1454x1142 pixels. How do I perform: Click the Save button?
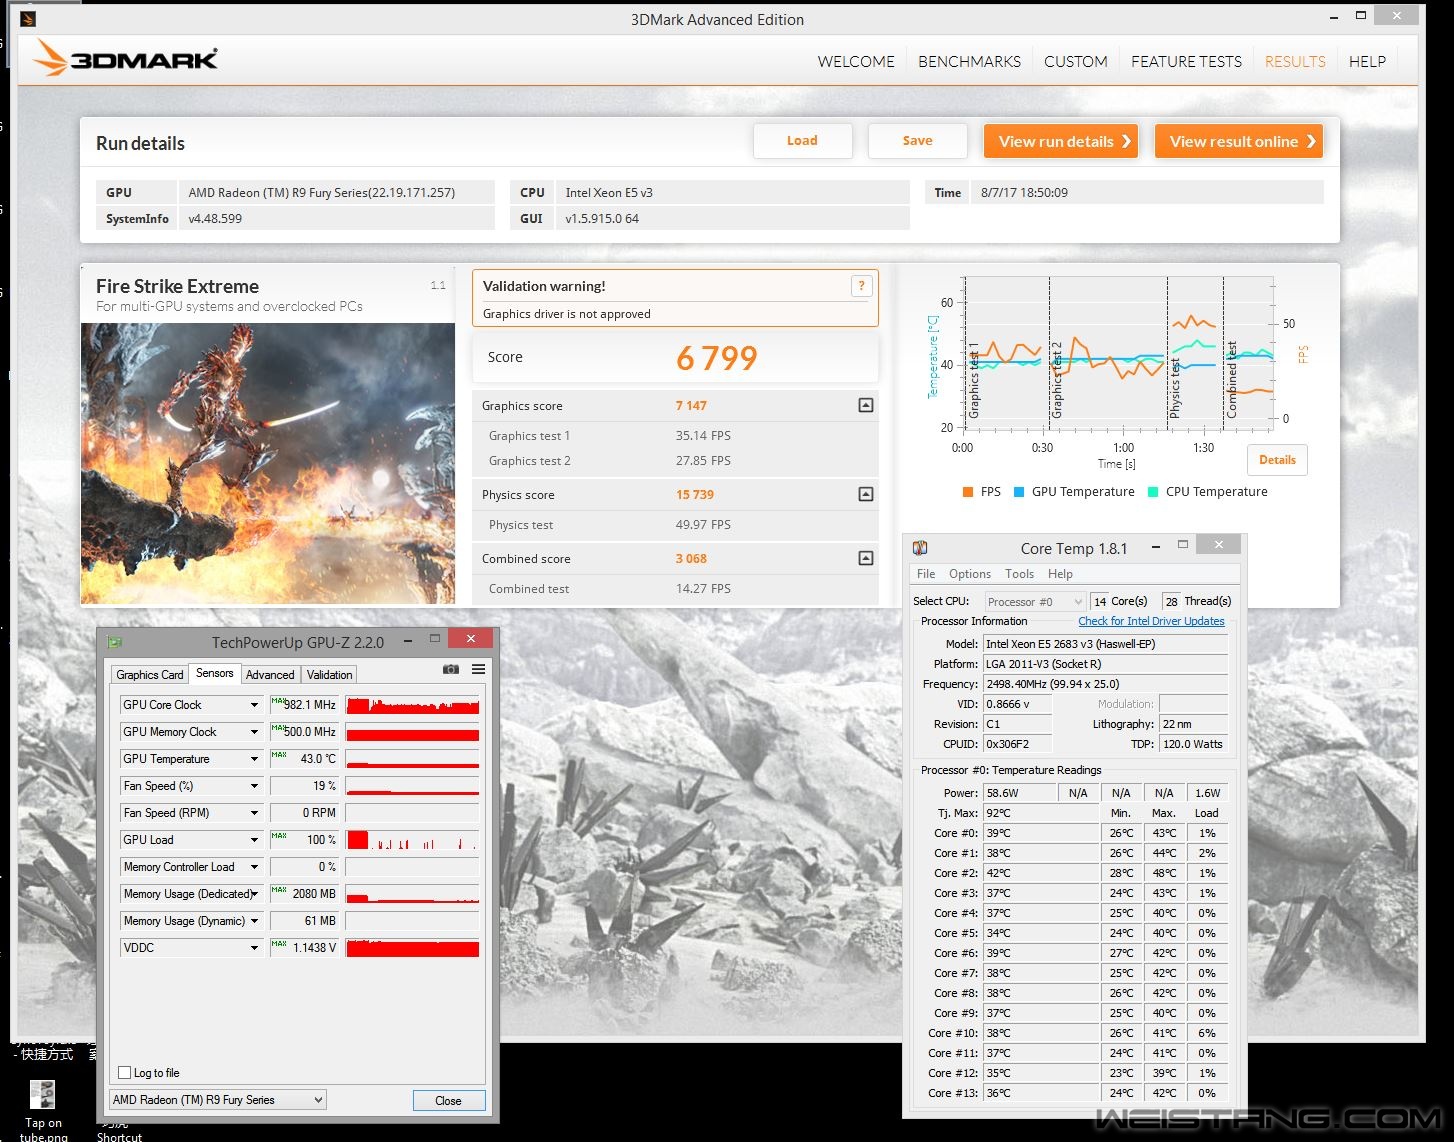click(x=917, y=141)
